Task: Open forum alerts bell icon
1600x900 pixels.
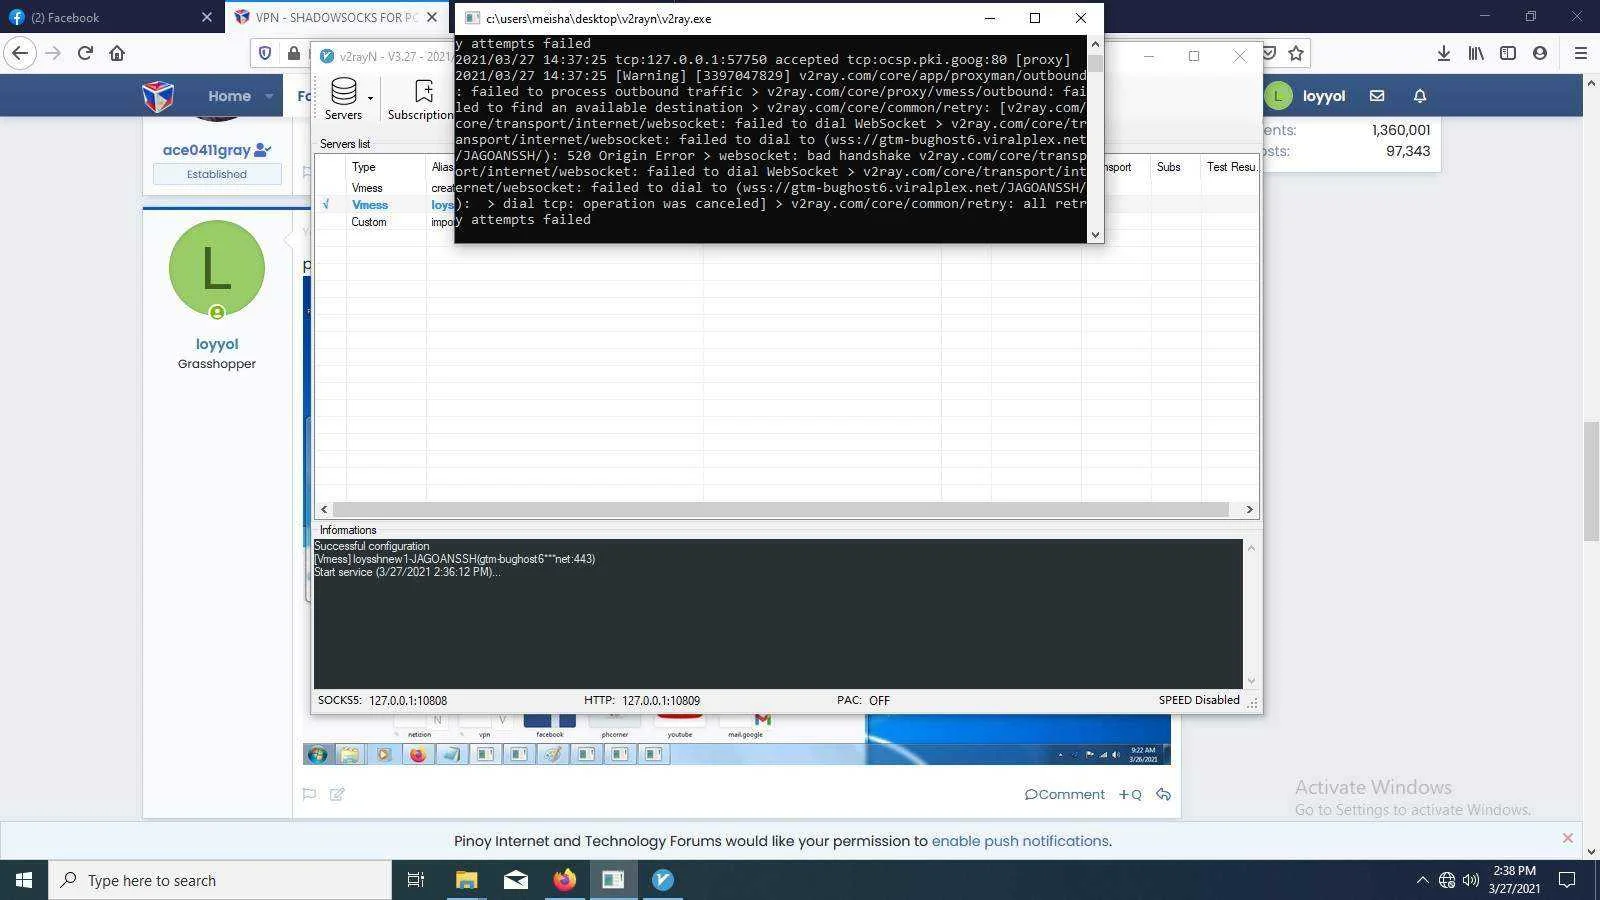Action: tap(1420, 96)
